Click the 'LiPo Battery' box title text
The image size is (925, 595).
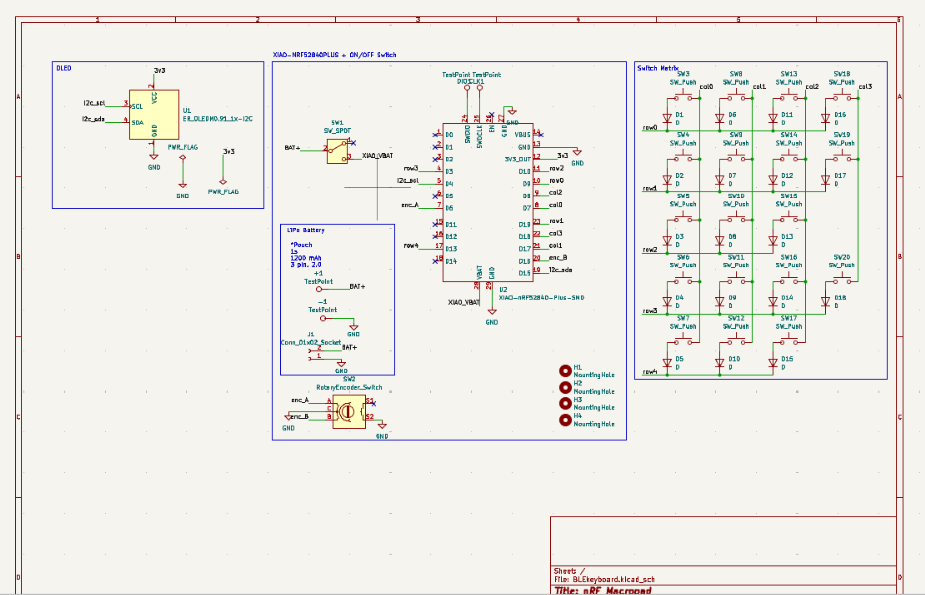click(x=306, y=230)
